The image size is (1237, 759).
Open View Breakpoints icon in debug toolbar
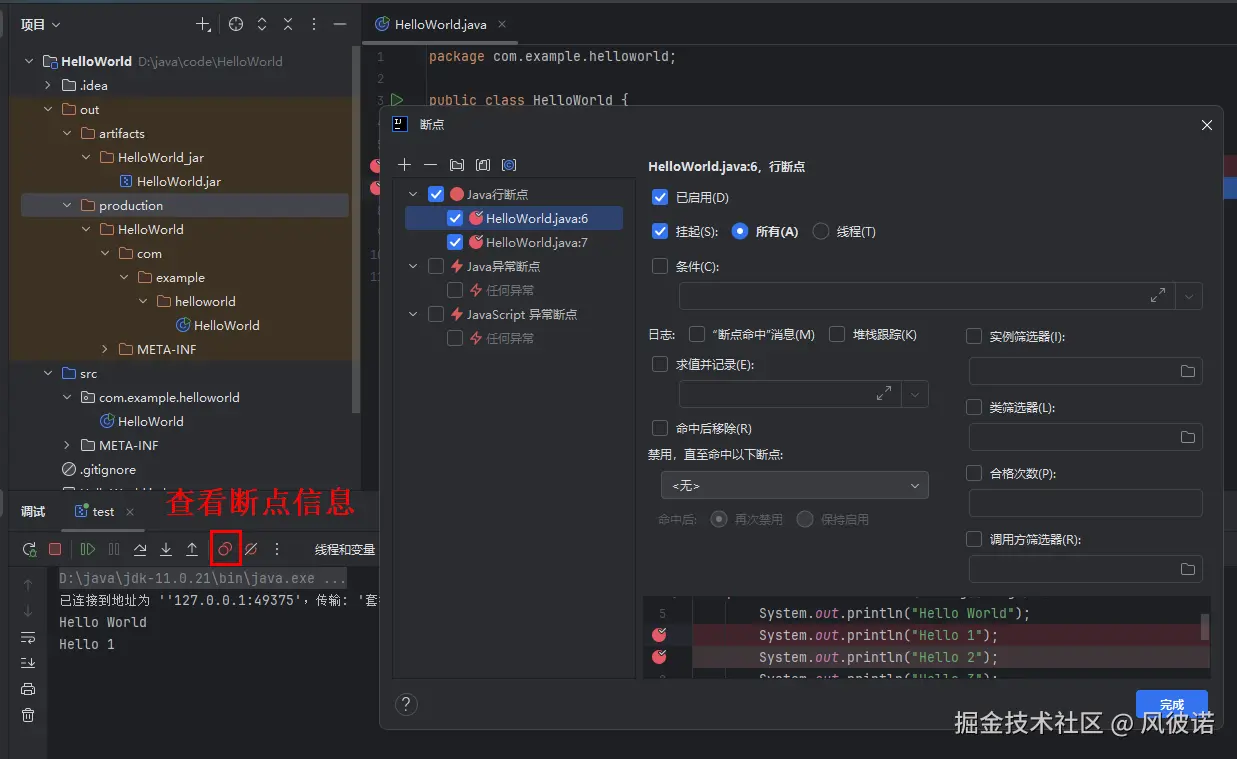[x=225, y=549]
